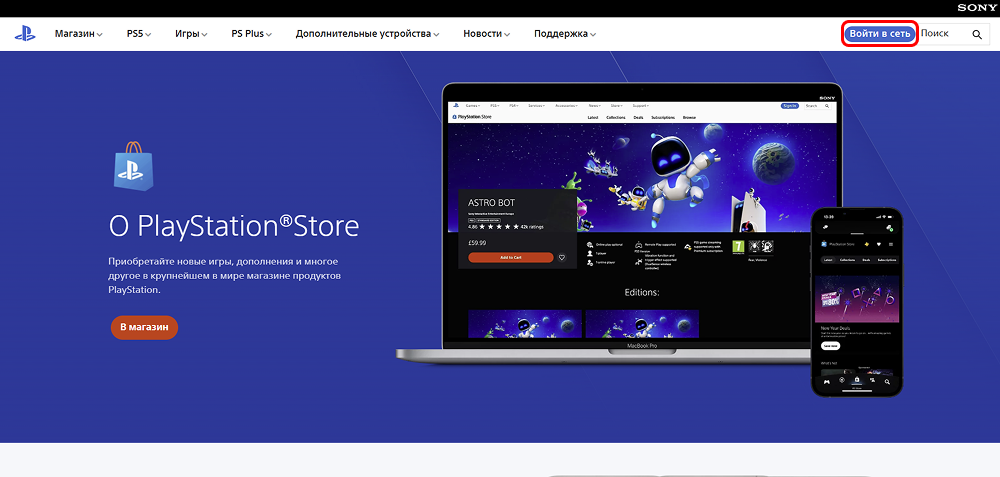Click the search magnifier icon
The width and height of the screenshot is (1000, 477).
tap(976, 34)
